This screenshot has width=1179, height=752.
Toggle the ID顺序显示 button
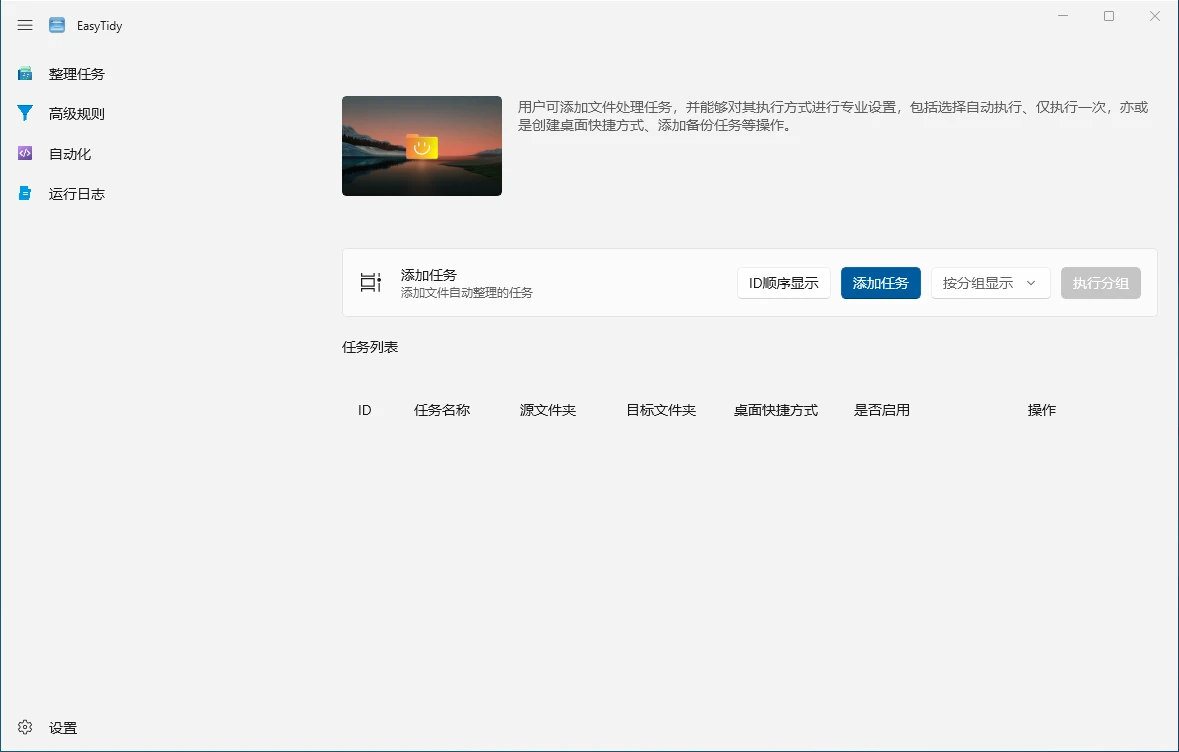(x=783, y=283)
